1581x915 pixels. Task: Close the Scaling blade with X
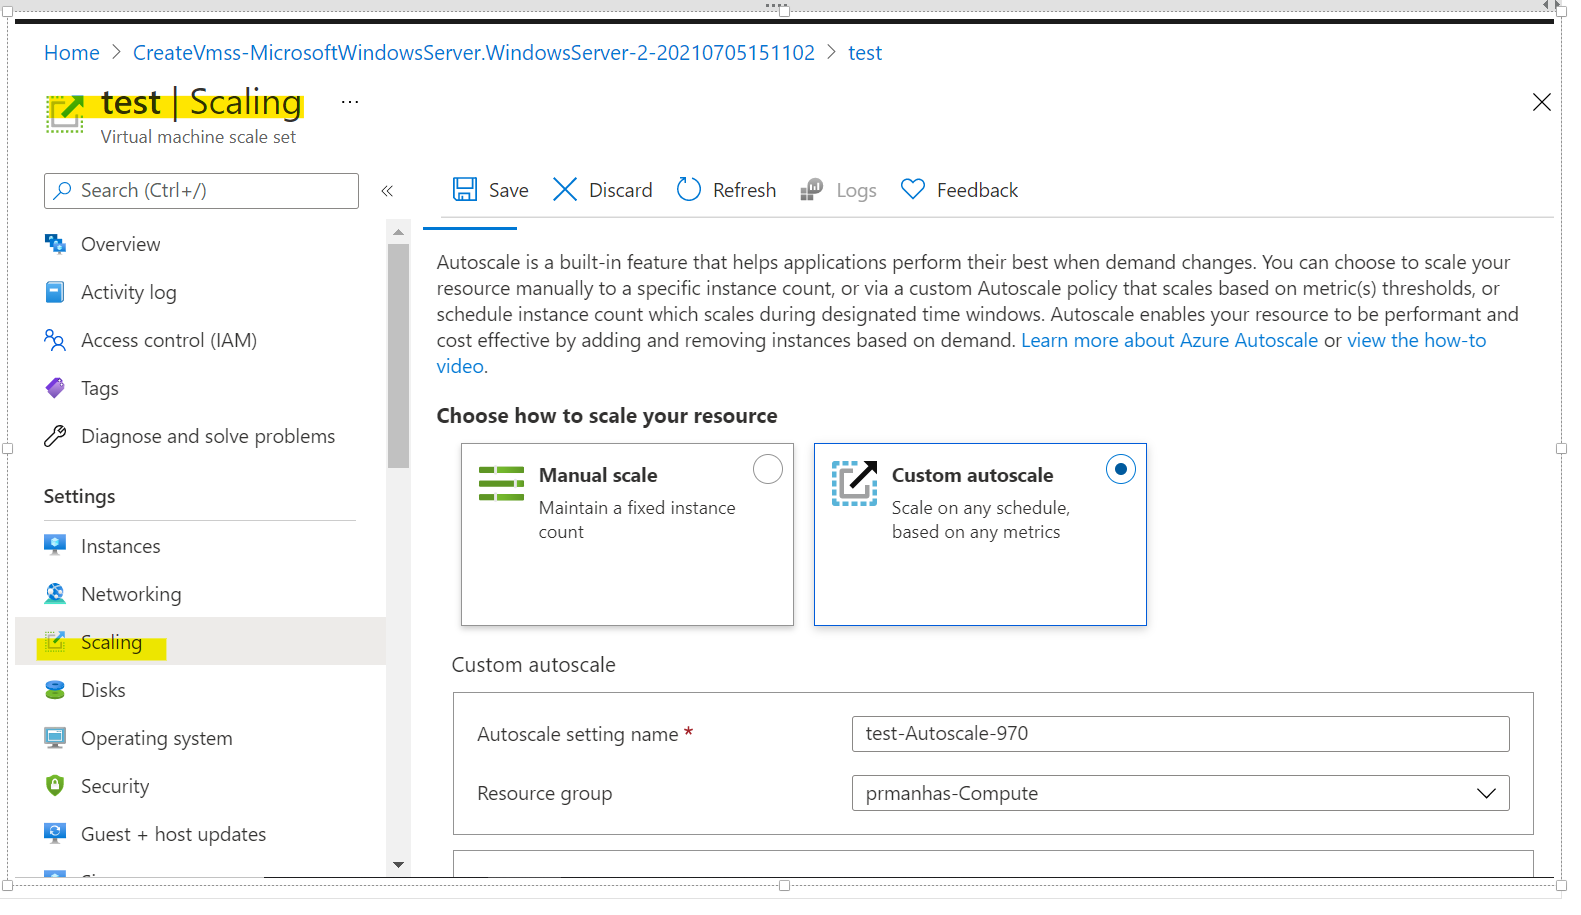click(x=1542, y=102)
